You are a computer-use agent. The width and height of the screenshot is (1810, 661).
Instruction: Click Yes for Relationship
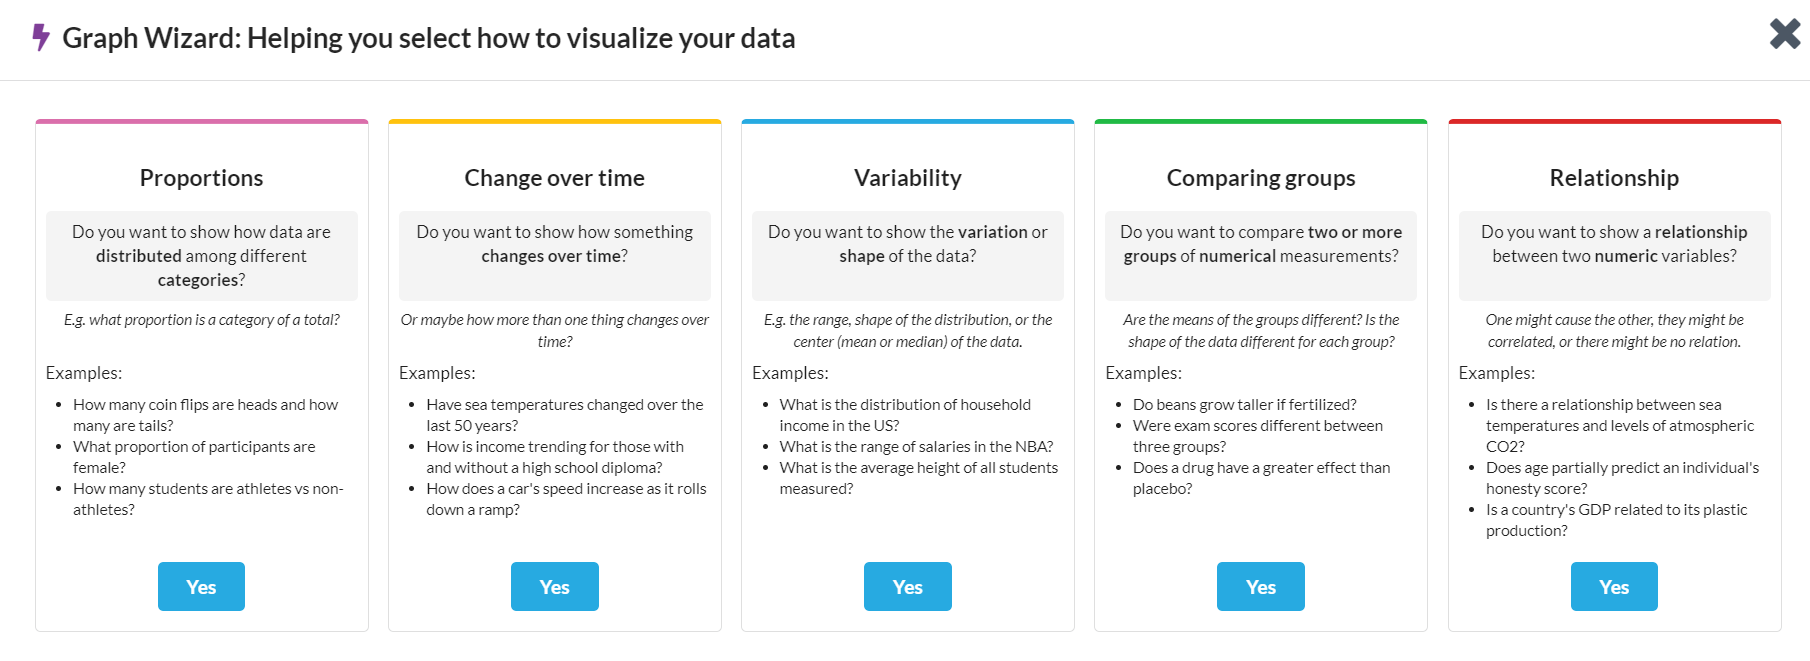pyautogui.click(x=1613, y=586)
